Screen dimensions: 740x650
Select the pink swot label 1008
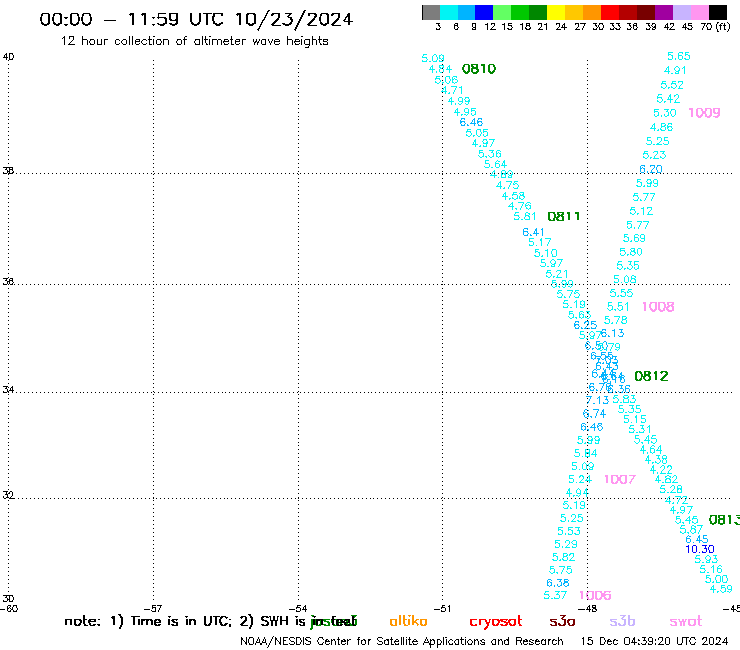tap(658, 307)
